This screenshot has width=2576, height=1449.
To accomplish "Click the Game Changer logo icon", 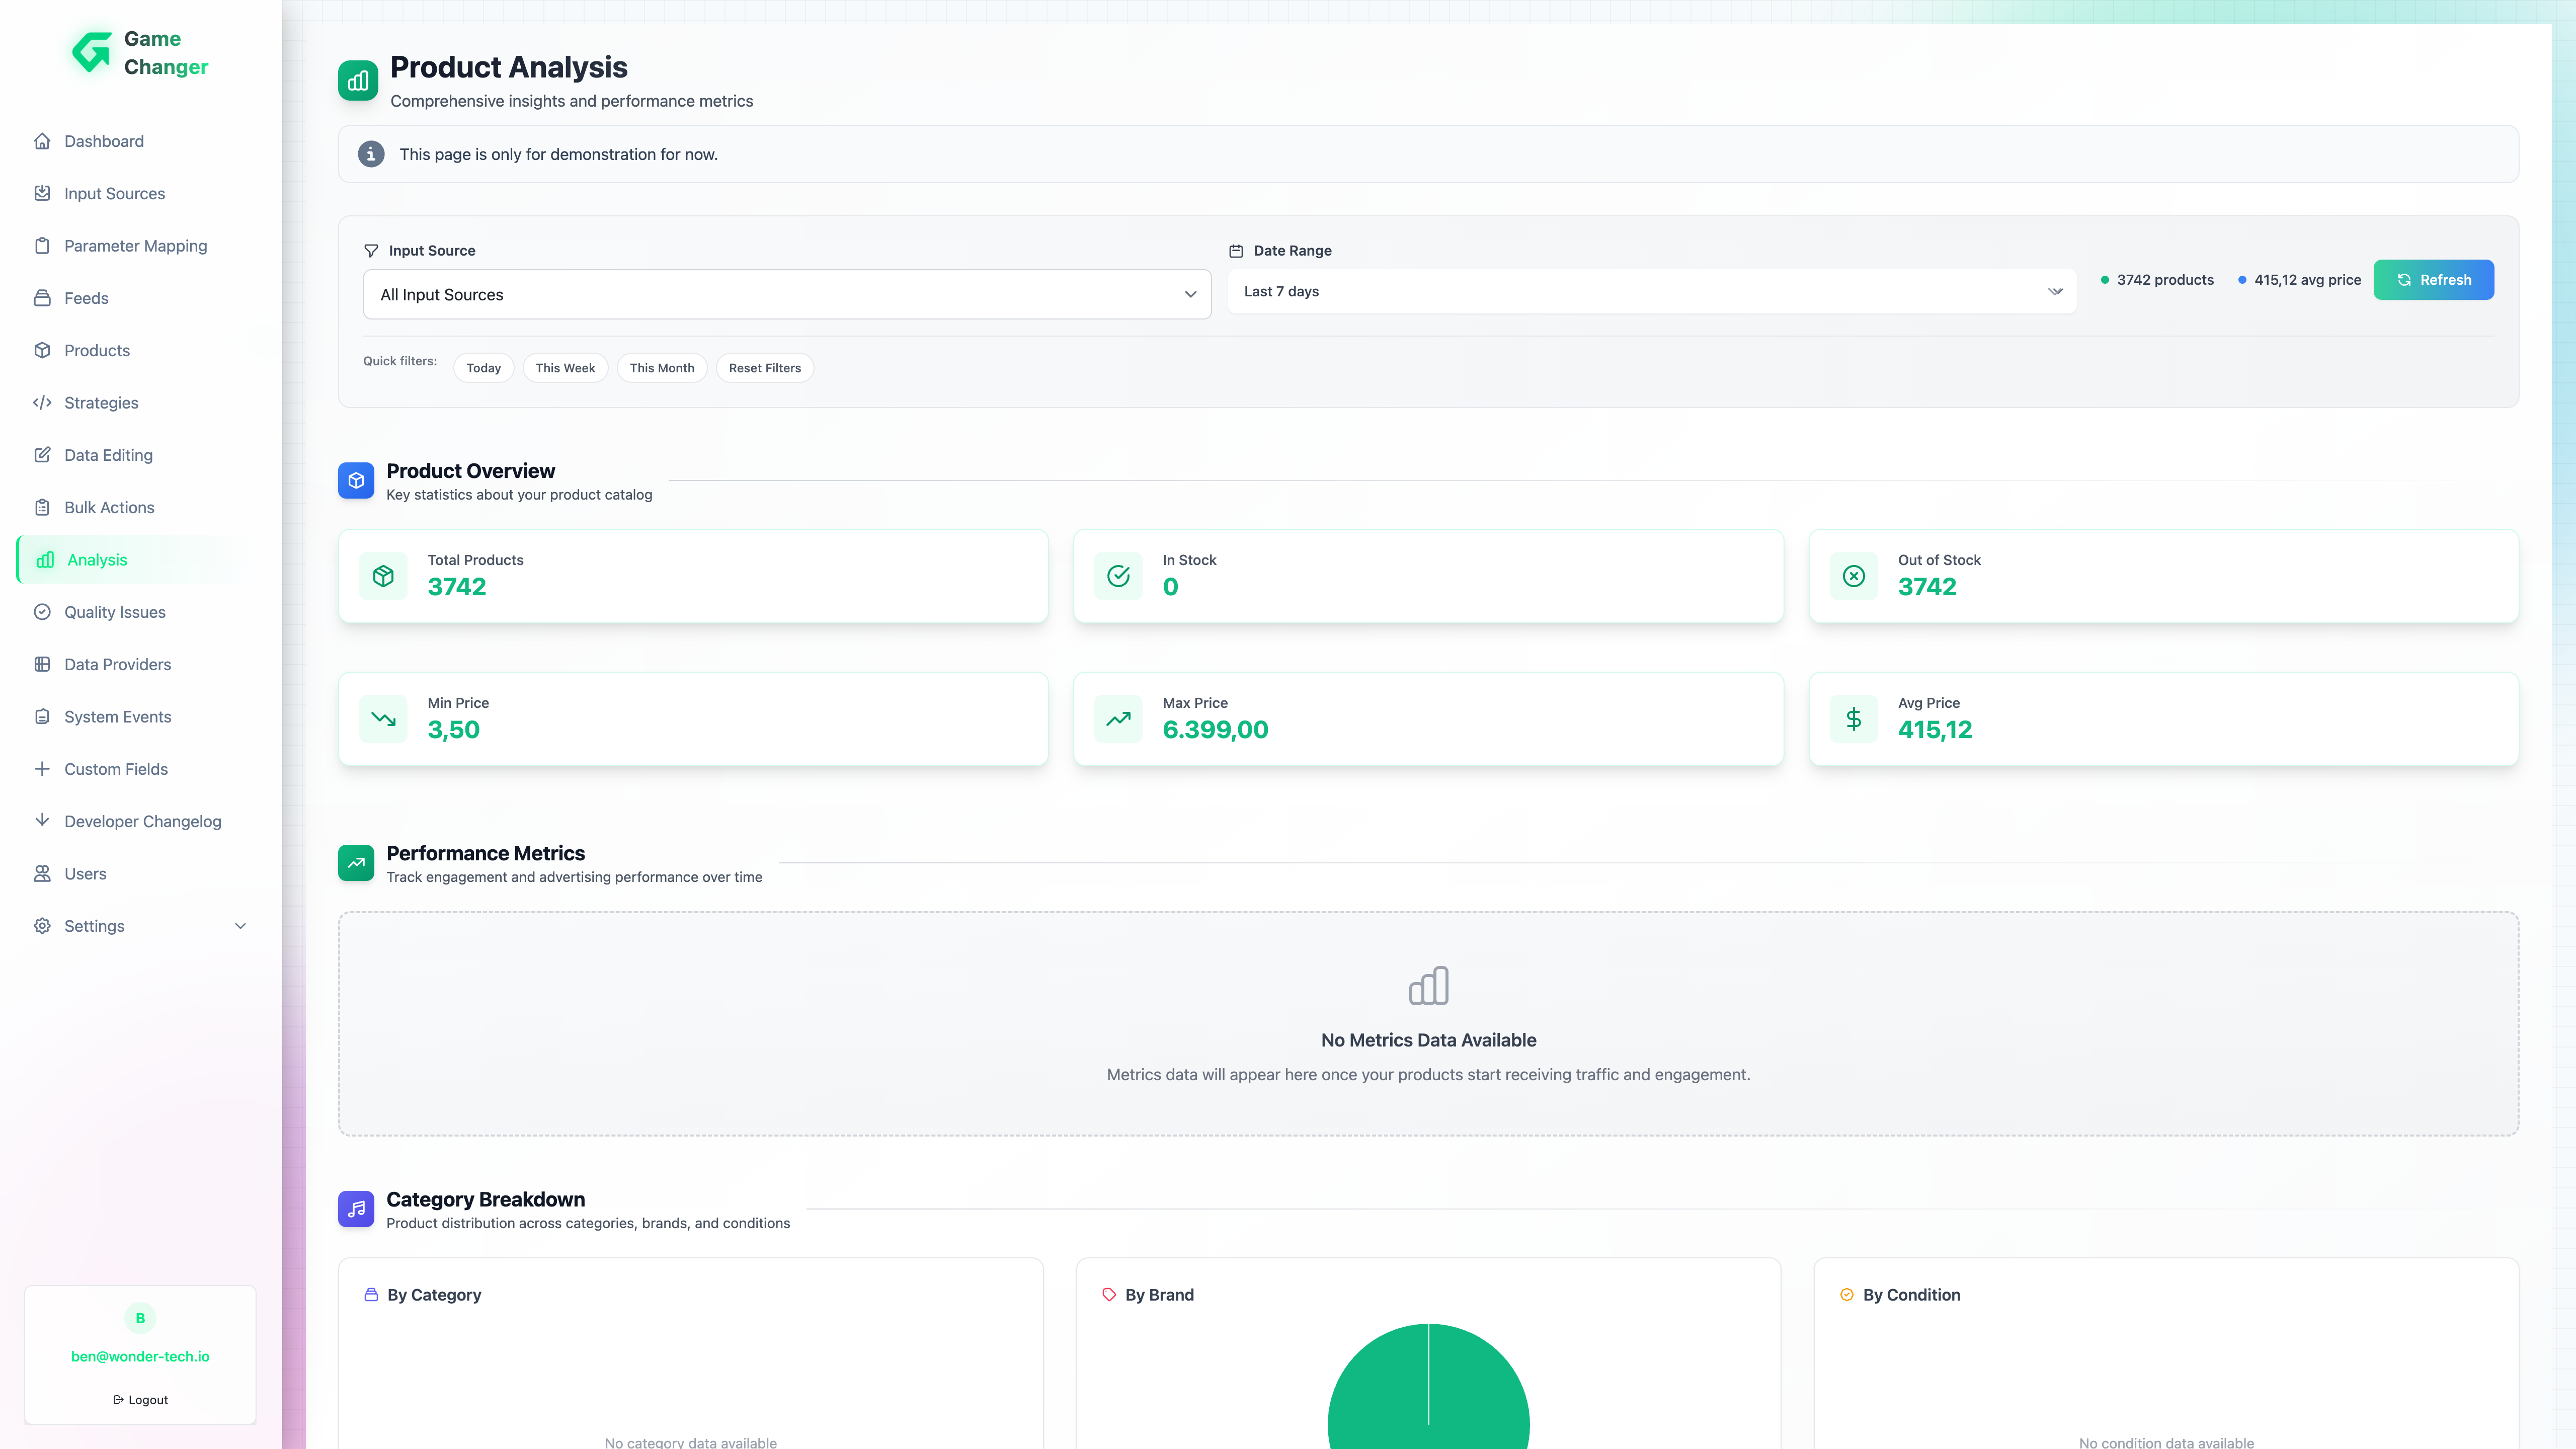I will click(92, 53).
